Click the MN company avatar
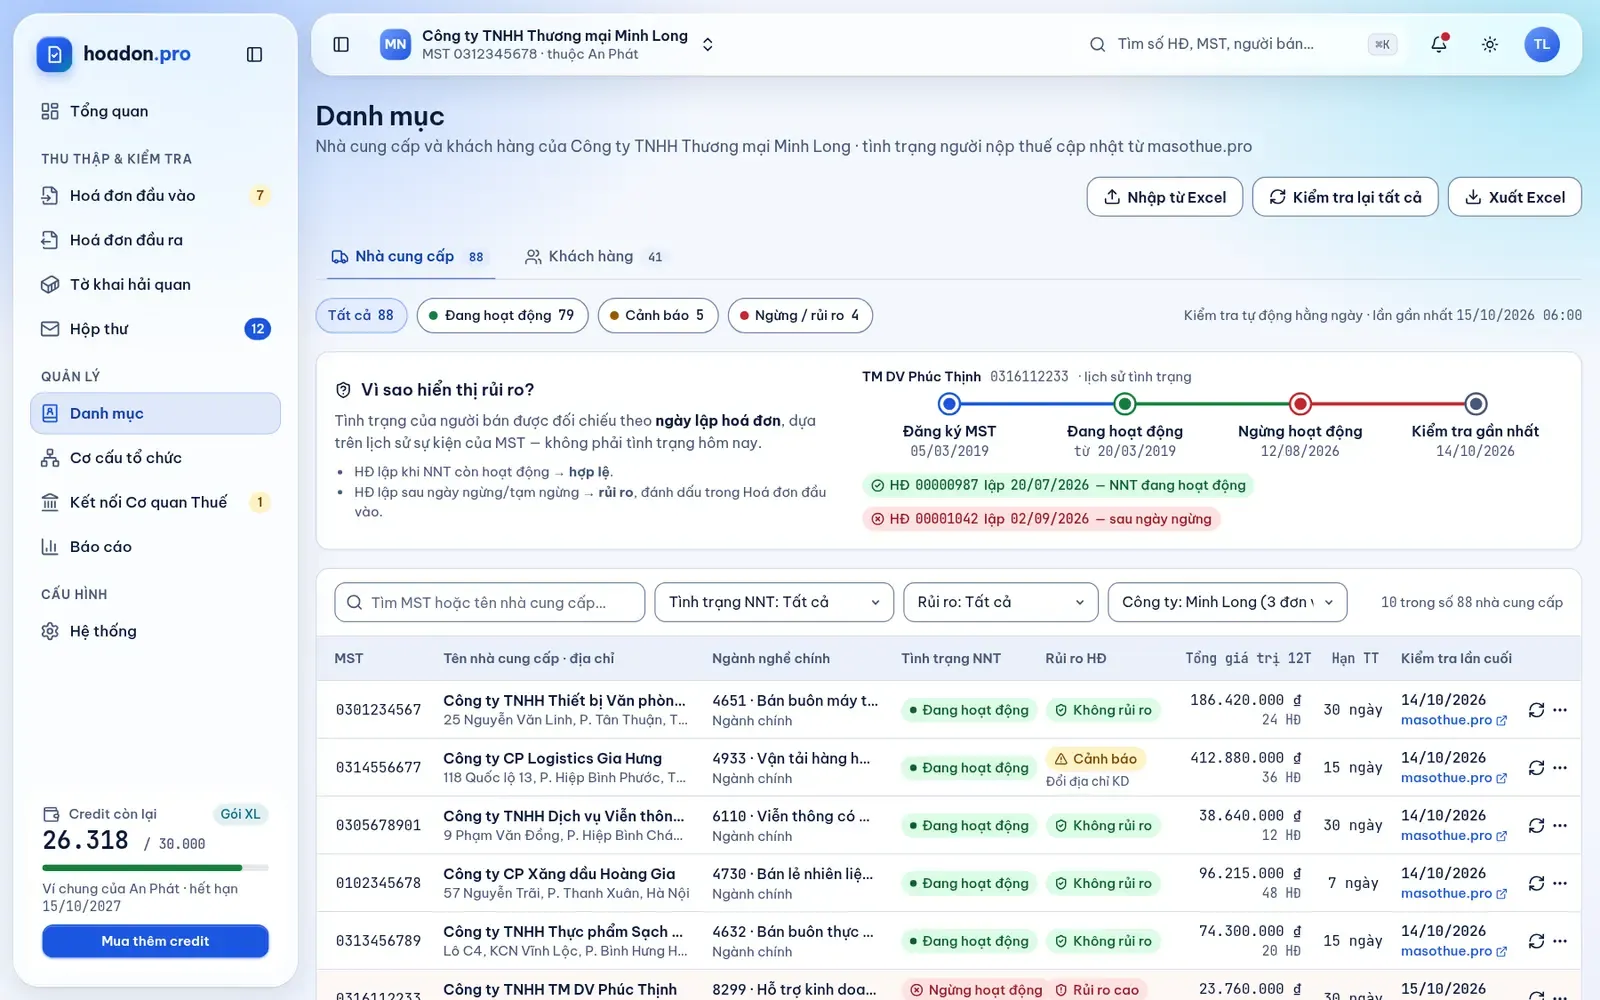The width and height of the screenshot is (1600, 1000). [x=395, y=44]
